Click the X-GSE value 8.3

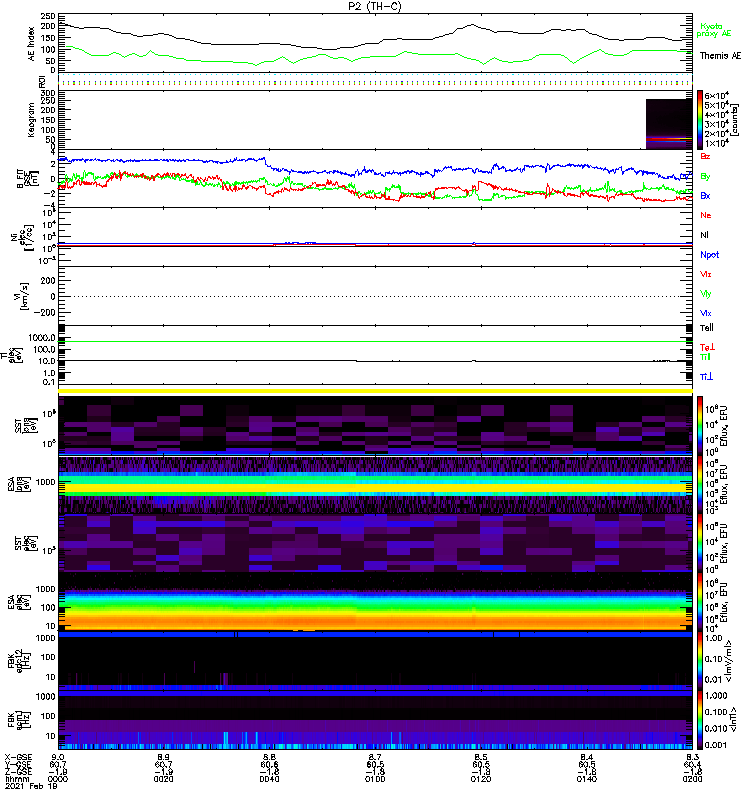click(692, 757)
